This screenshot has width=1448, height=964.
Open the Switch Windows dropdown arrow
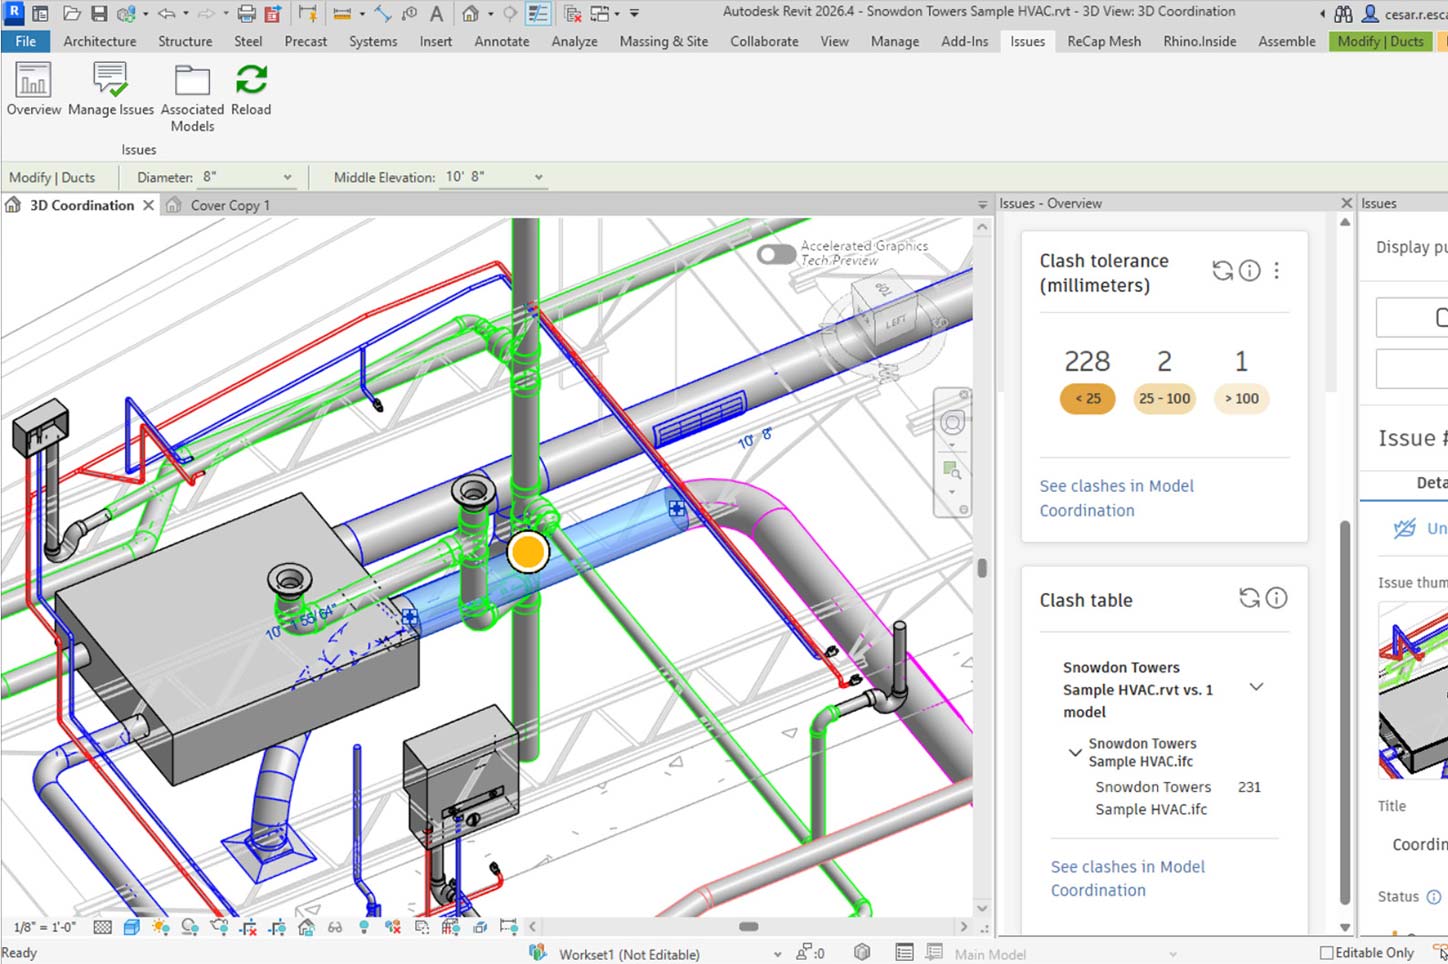click(617, 14)
